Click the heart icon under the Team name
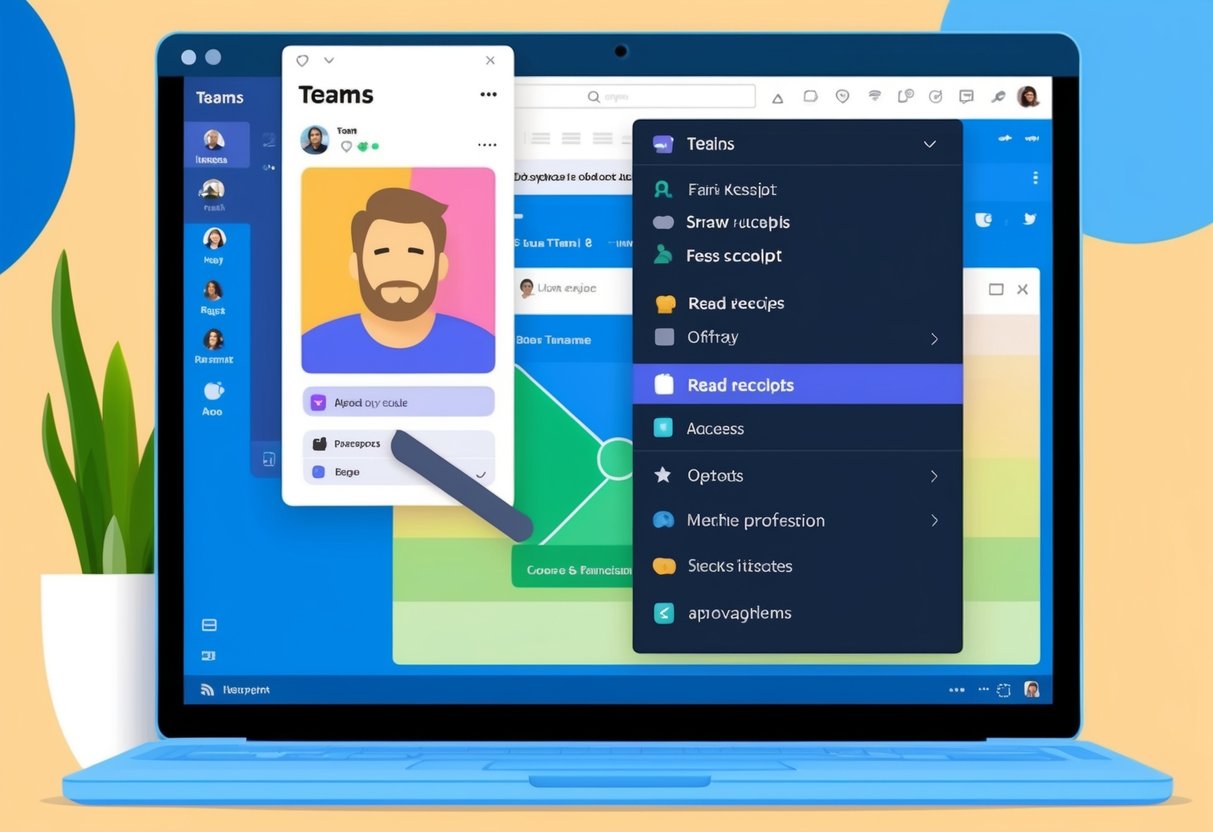The width and height of the screenshot is (1213, 832). click(346, 148)
